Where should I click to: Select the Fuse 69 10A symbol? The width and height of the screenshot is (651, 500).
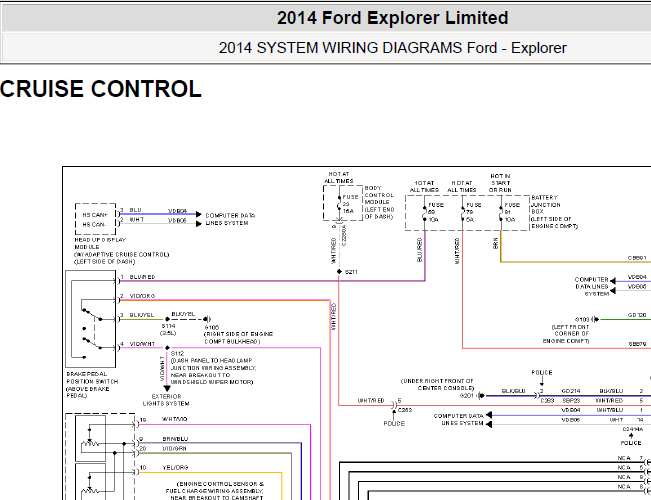click(425, 212)
